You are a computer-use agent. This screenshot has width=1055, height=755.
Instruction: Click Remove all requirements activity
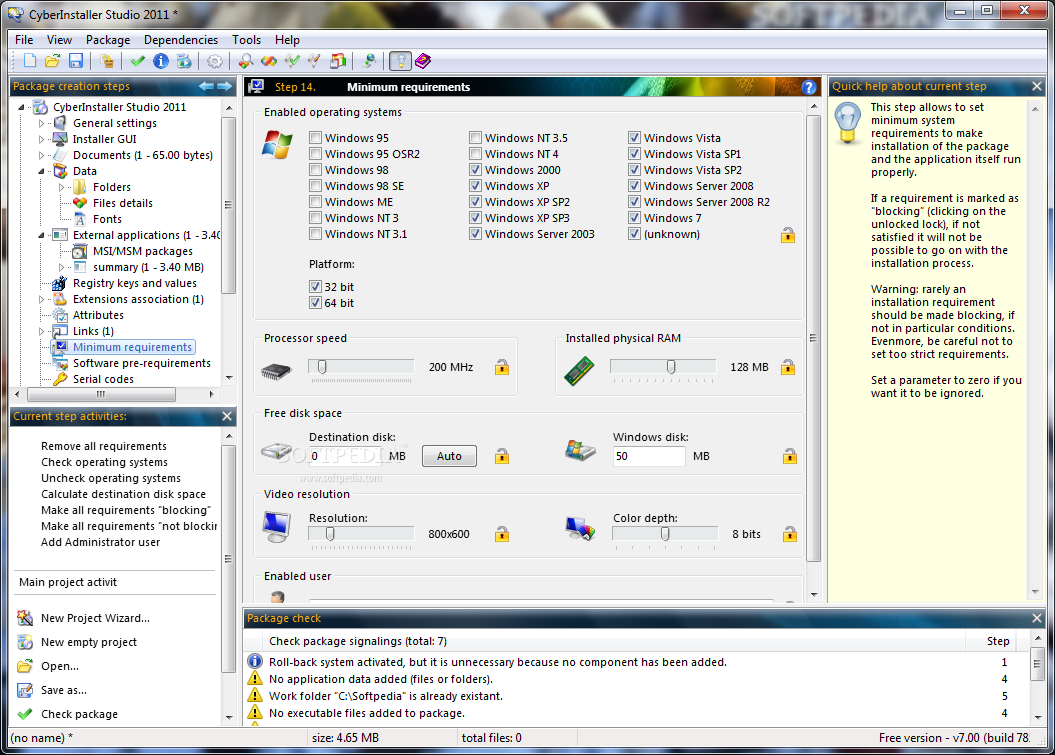tap(104, 446)
